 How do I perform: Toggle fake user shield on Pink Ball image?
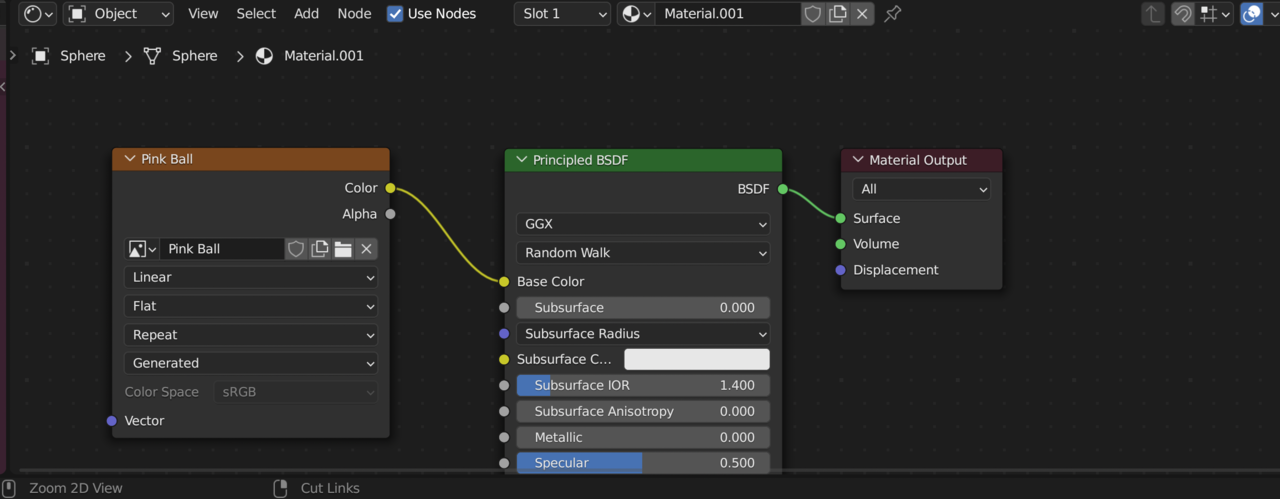(x=296, y=249)
